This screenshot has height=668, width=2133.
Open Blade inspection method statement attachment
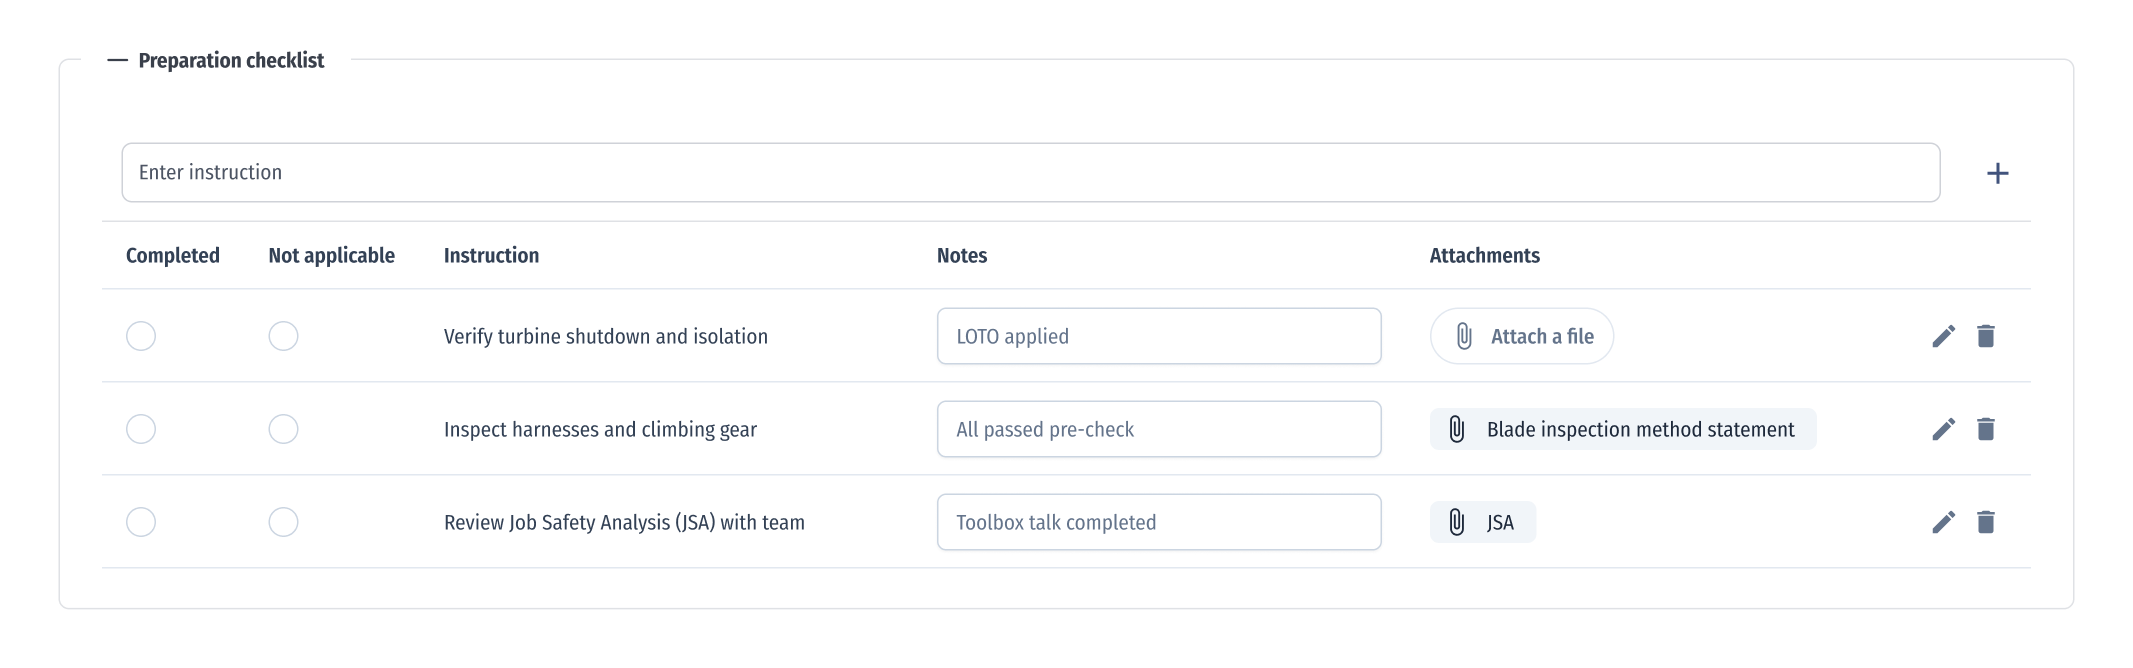[x=1622, y=429]
